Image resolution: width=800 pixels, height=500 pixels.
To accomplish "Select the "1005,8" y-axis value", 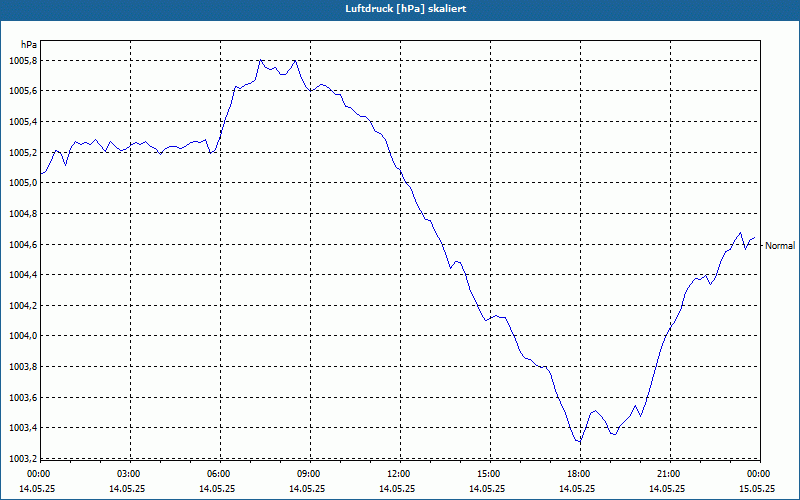I will pyautogui.click(x=23, y=61).
